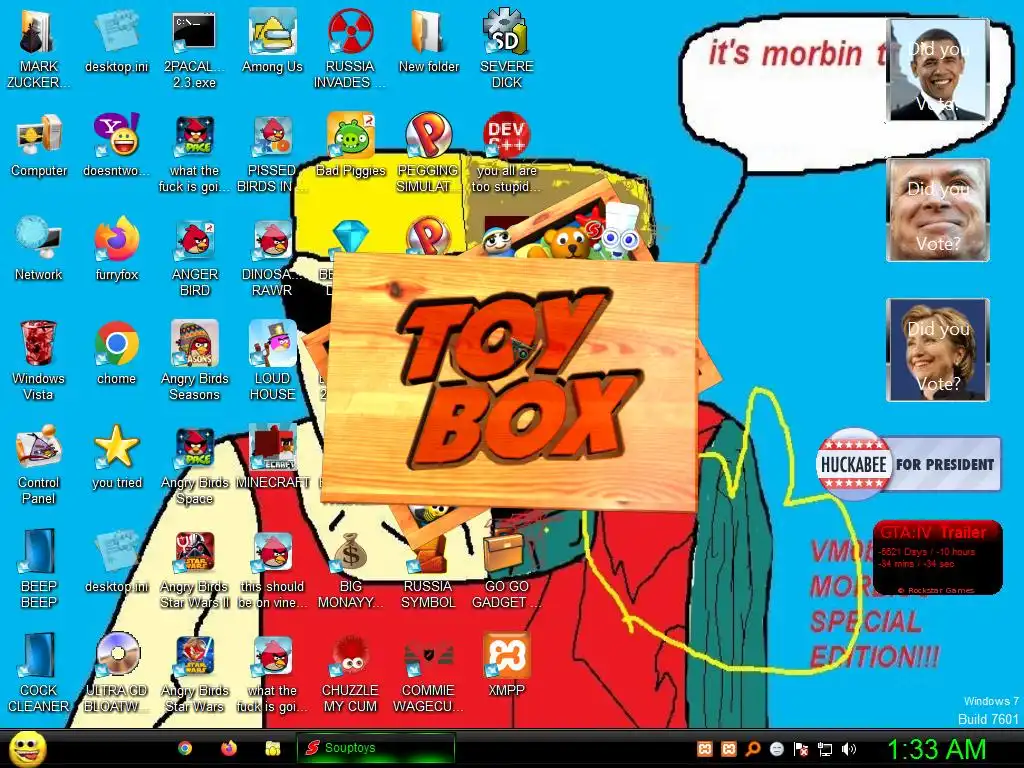Screen dimensions: 1024x768
Task: Click the smiley face Start button
Action: coord(27,748)
